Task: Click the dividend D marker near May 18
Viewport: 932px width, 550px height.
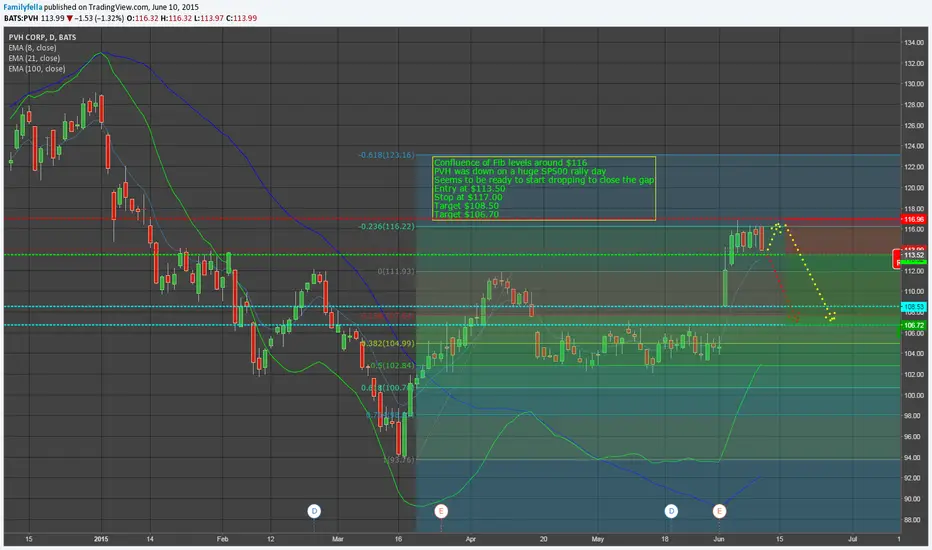Action: [671, 511]
